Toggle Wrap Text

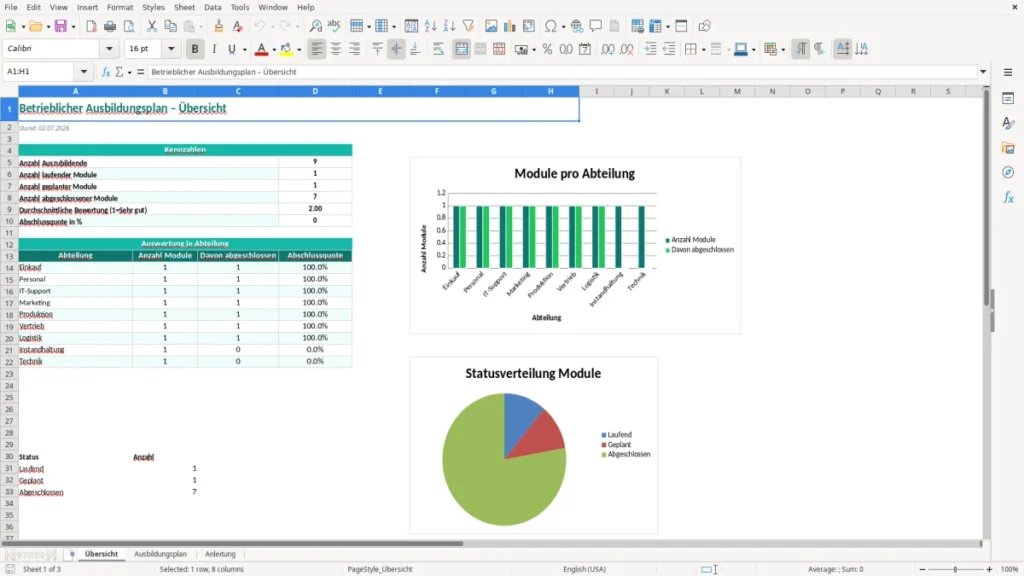coord(438,49)
